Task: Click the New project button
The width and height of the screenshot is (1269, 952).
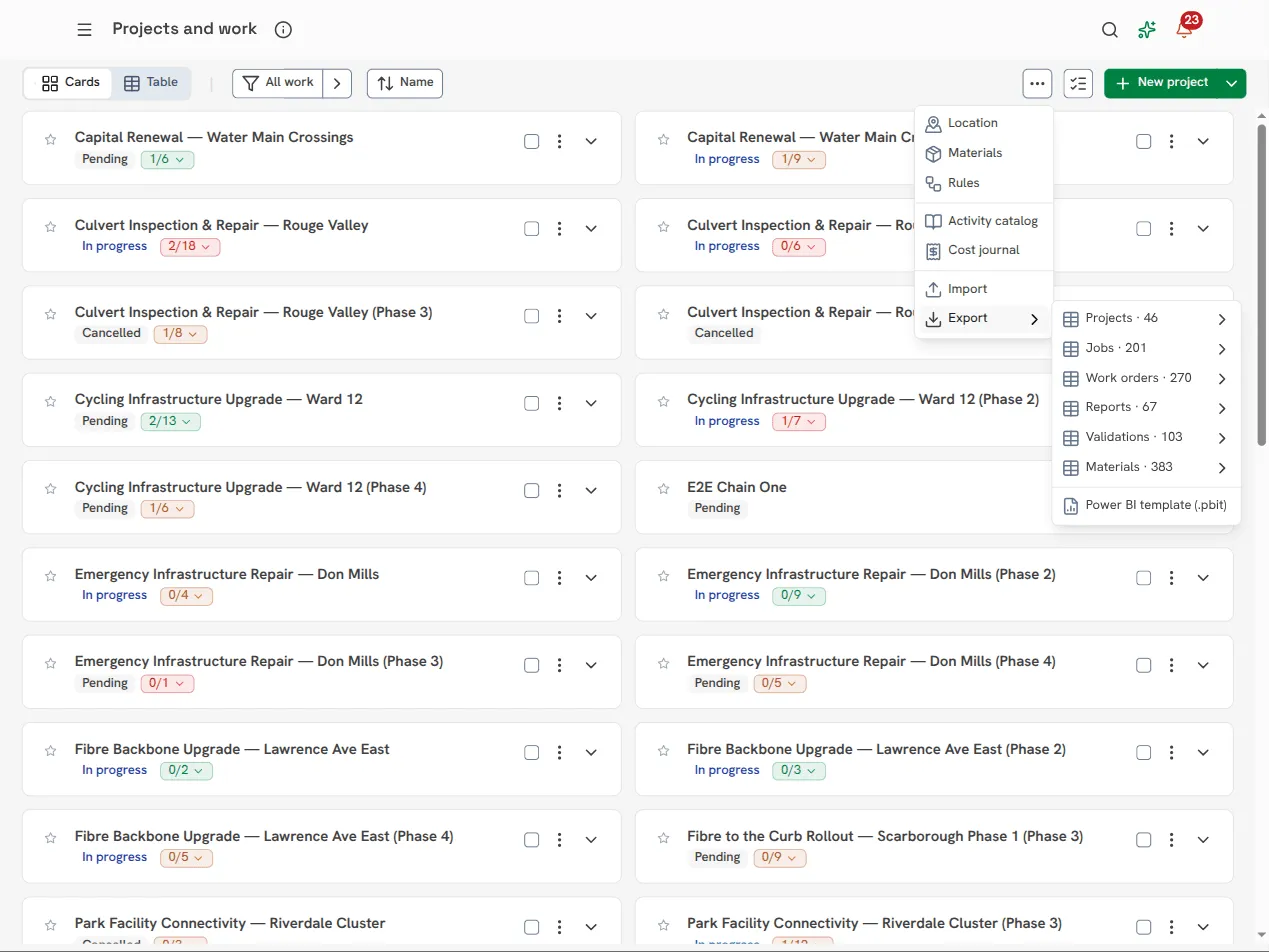Action: coord(1162,84)
